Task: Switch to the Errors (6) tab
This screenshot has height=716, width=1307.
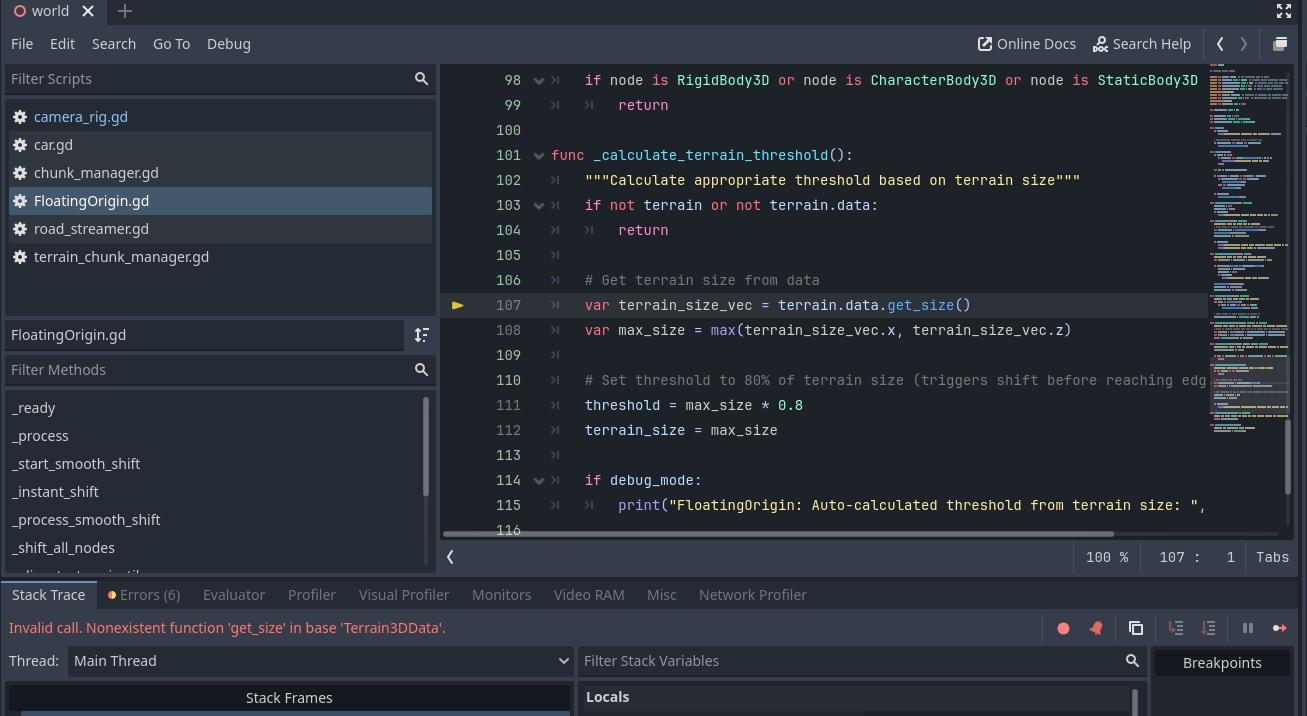Action: [144, 595]
